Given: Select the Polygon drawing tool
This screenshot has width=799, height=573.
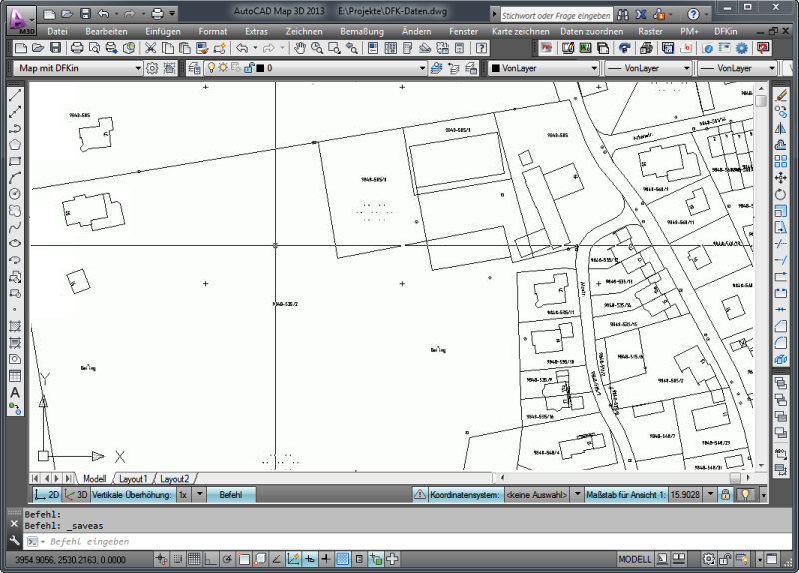Looking at the screenshot, I should click(x=15, y=145).
